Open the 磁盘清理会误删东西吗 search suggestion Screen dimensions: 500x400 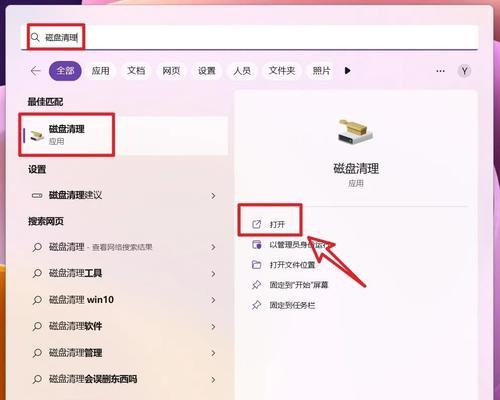coord(124,379)
